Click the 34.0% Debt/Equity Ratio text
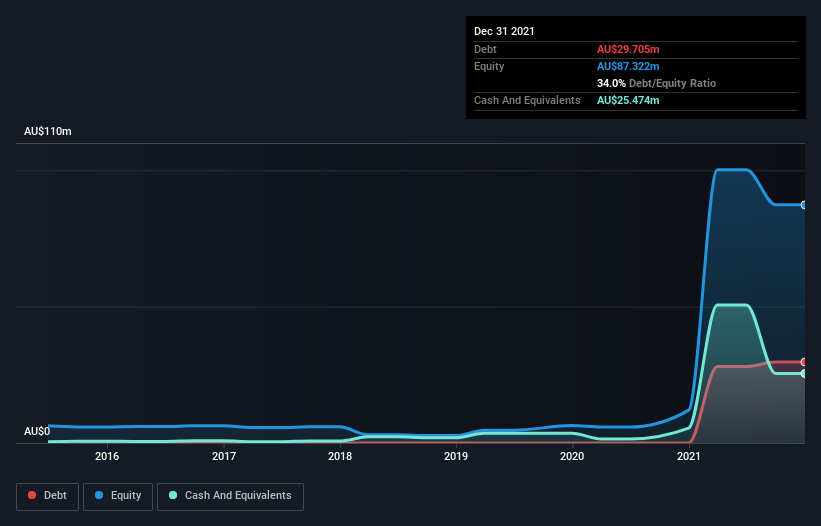The image size is (821, 526). [656, 83]
